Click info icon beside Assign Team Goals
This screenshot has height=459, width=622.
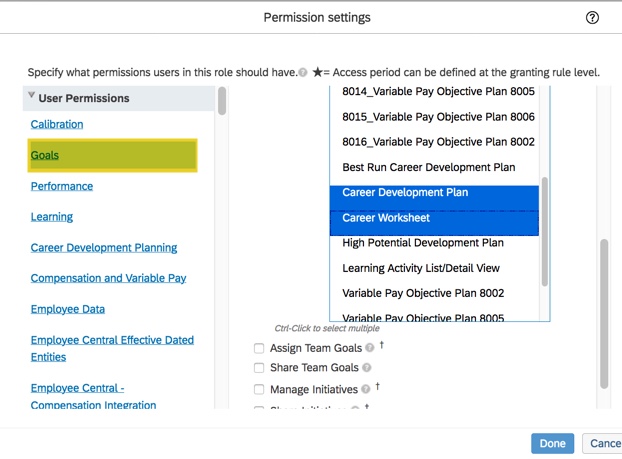[371, 348]
